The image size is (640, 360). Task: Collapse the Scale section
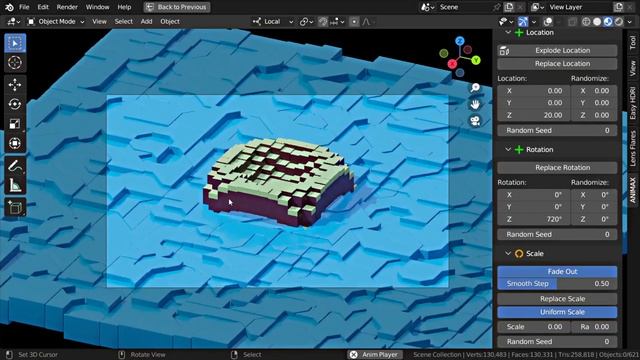pos(508,253)
